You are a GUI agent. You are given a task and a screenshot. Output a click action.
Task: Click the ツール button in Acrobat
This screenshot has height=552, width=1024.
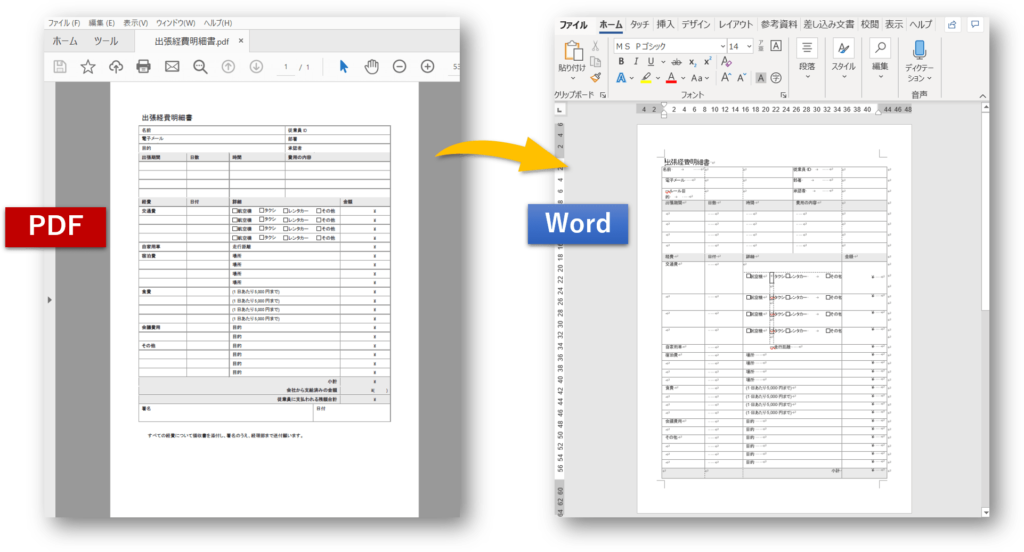coord(106,41)
